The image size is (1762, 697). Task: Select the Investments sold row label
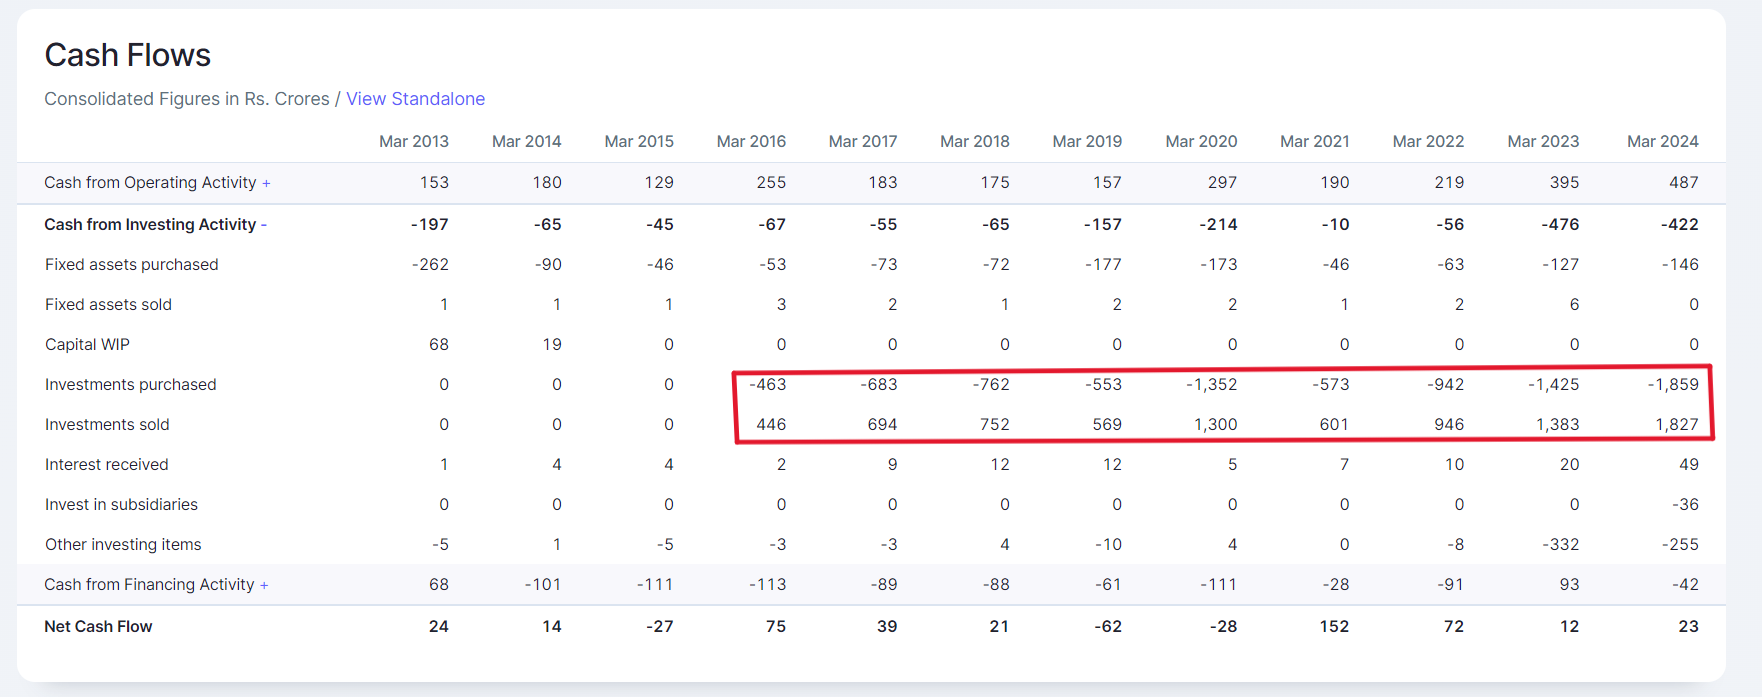[107, 425]
